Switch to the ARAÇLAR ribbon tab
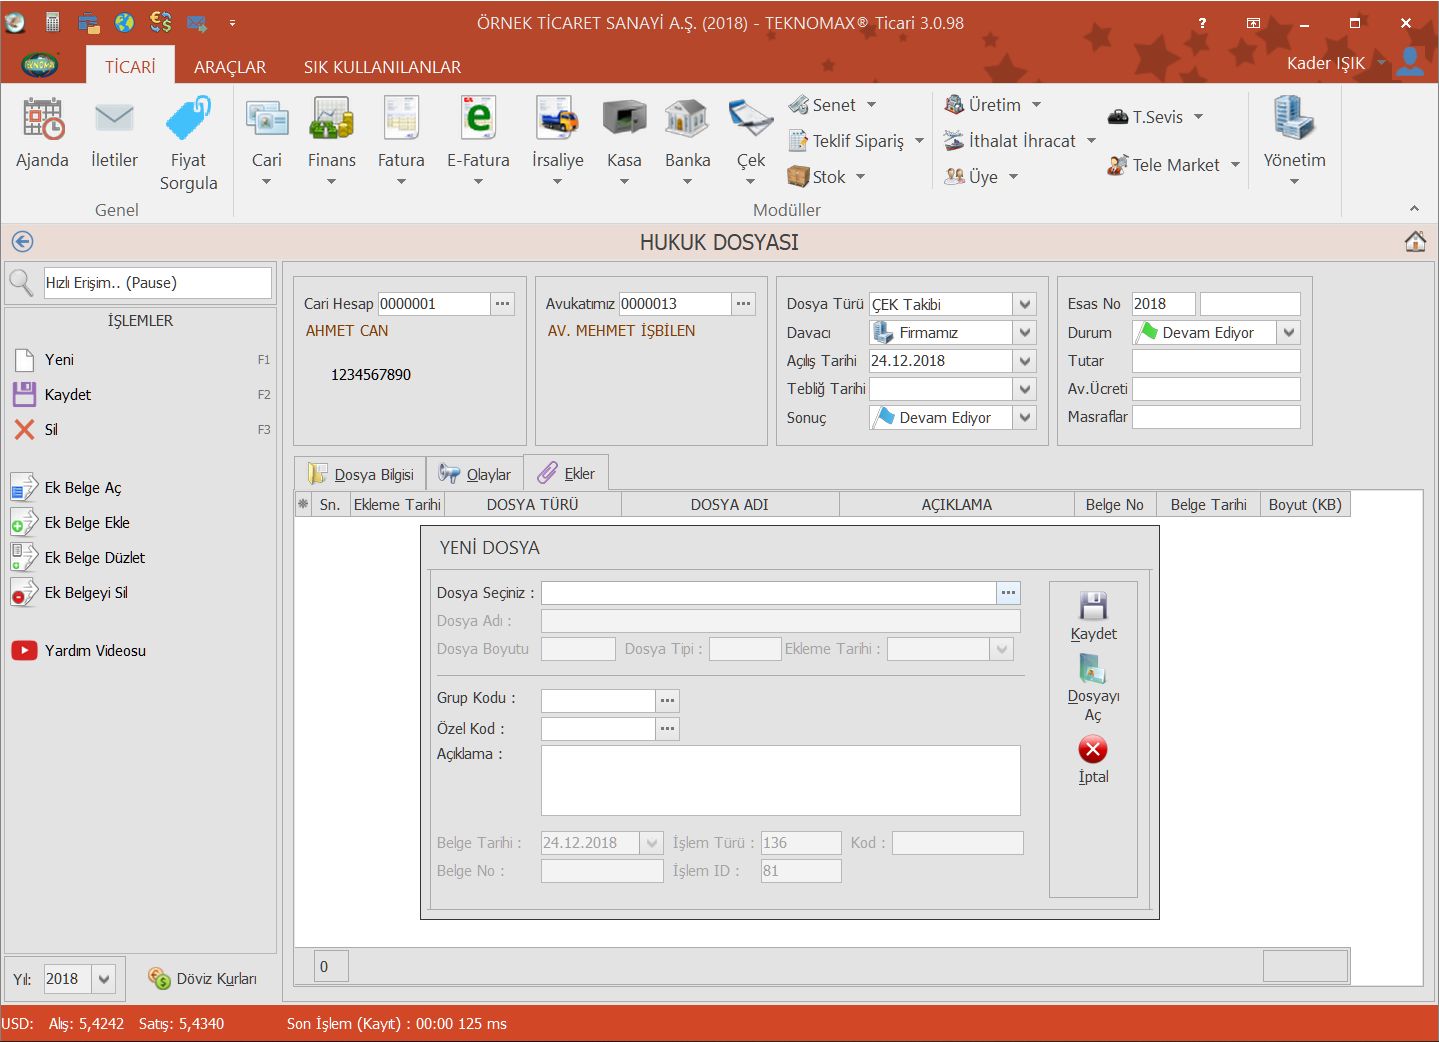 (x=230, y=67)
